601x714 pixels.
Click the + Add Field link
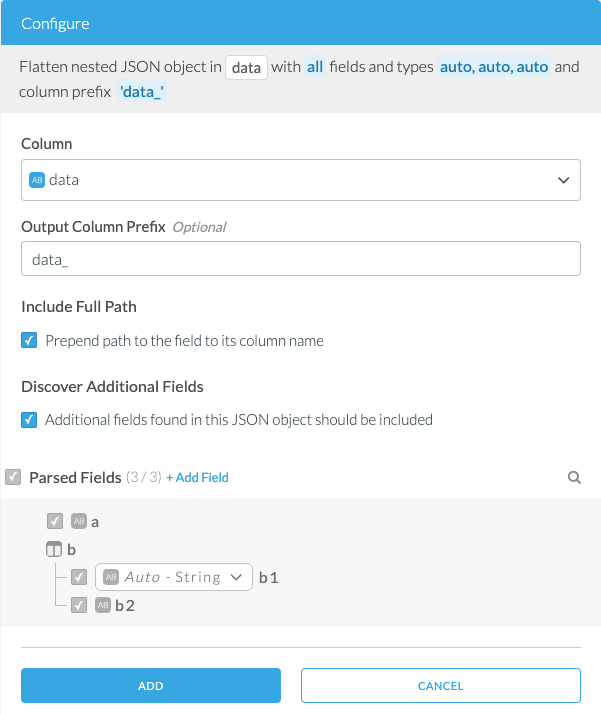197,478
